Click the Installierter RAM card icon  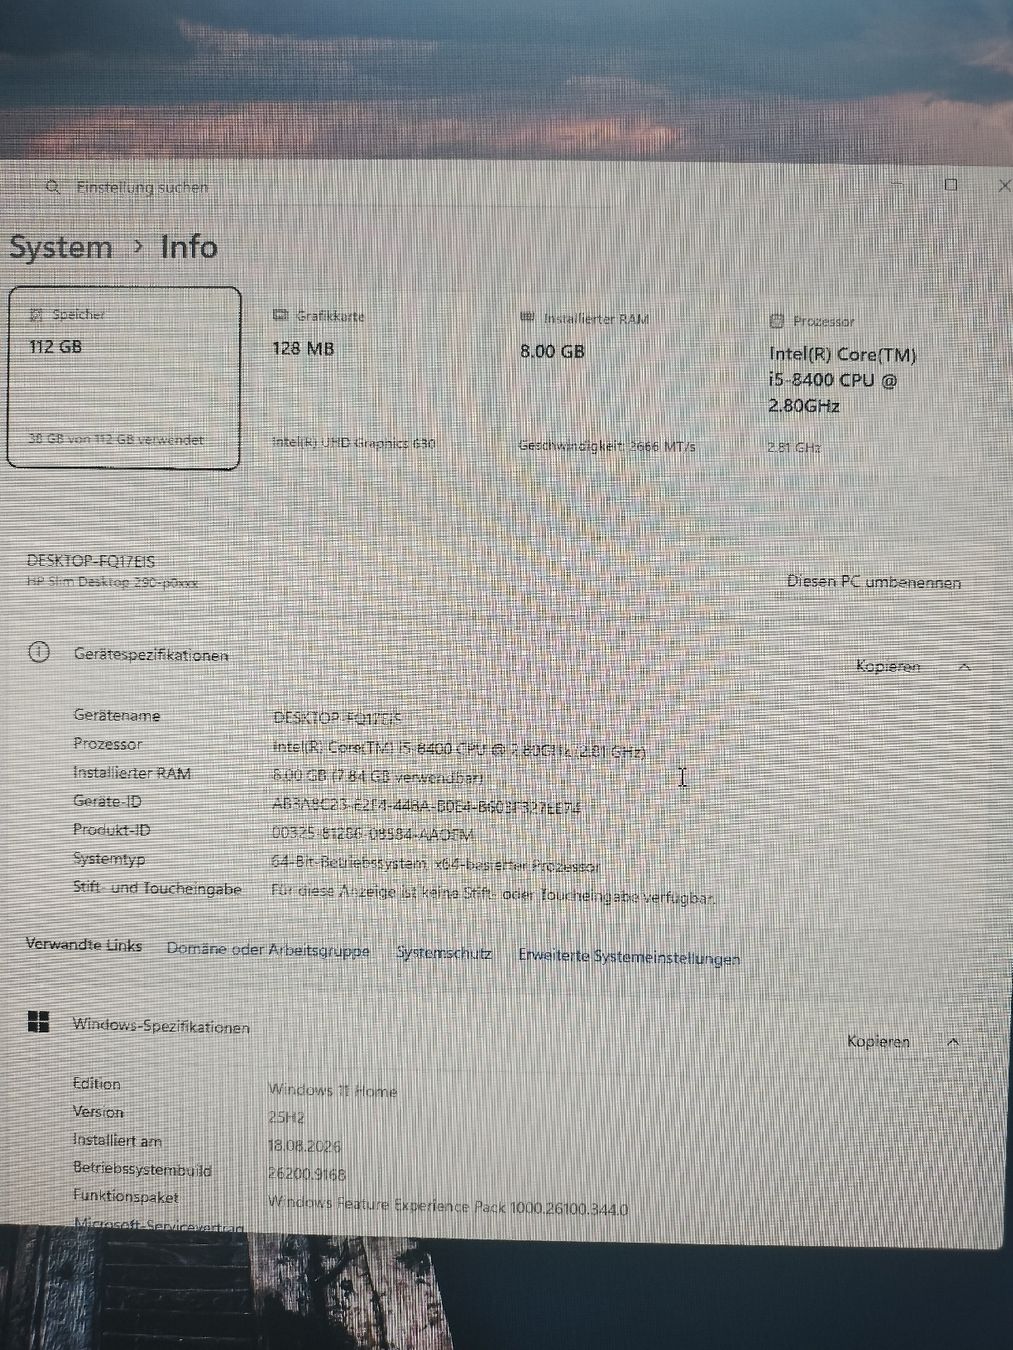point(528,318)
